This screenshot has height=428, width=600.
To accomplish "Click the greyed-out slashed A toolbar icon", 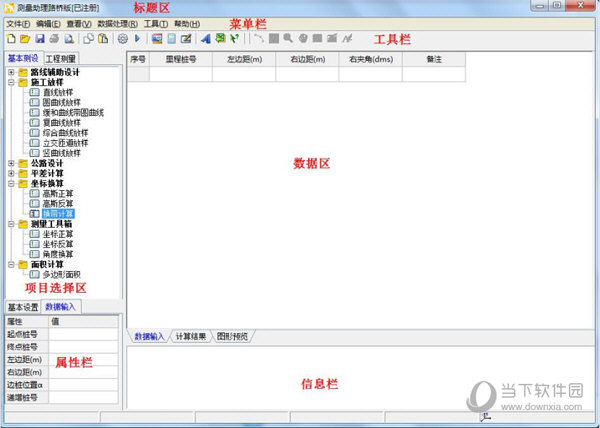I will click(347, 38).
